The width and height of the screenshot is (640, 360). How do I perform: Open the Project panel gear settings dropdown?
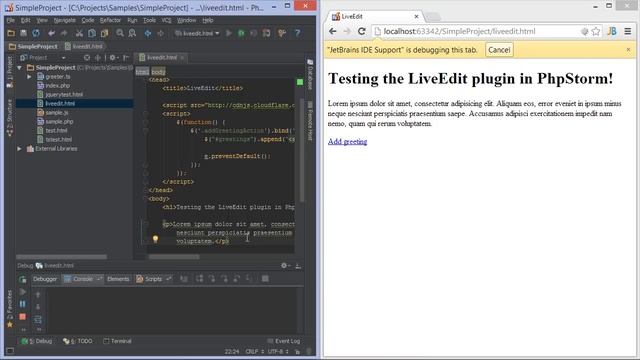click(x=113, y=58)
